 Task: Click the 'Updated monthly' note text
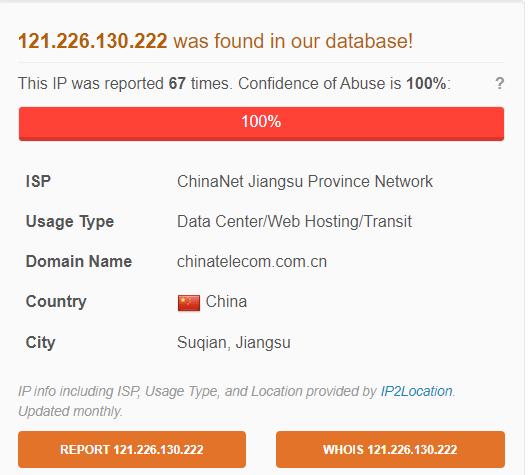coord(70,411)
